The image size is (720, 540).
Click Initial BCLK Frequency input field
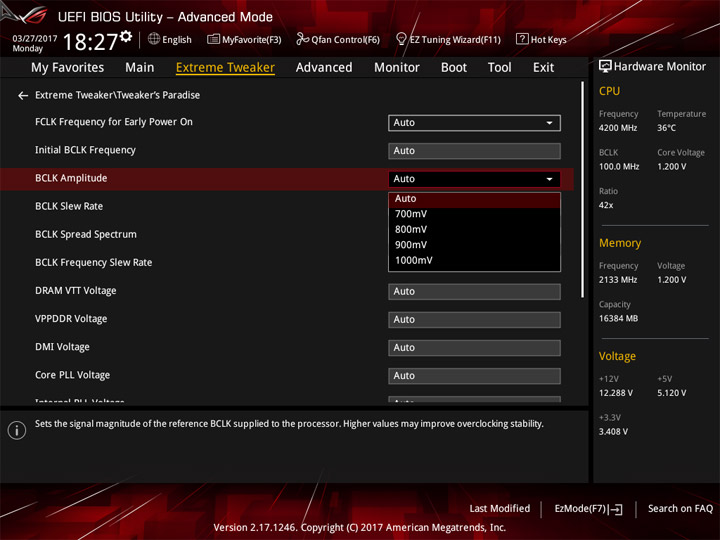coord(474,151)
